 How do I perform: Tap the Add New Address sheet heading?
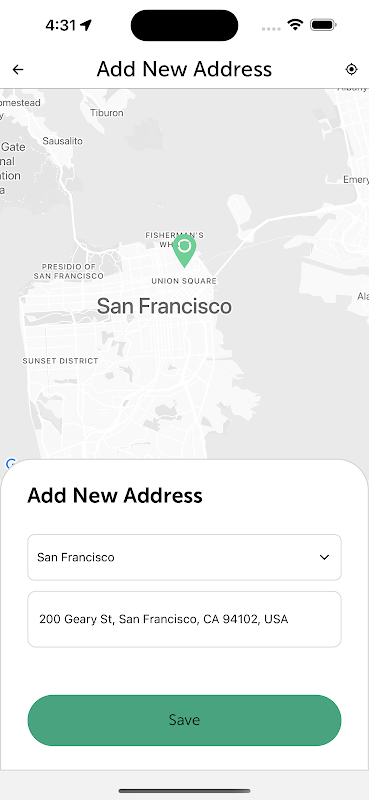coord(115,495)
